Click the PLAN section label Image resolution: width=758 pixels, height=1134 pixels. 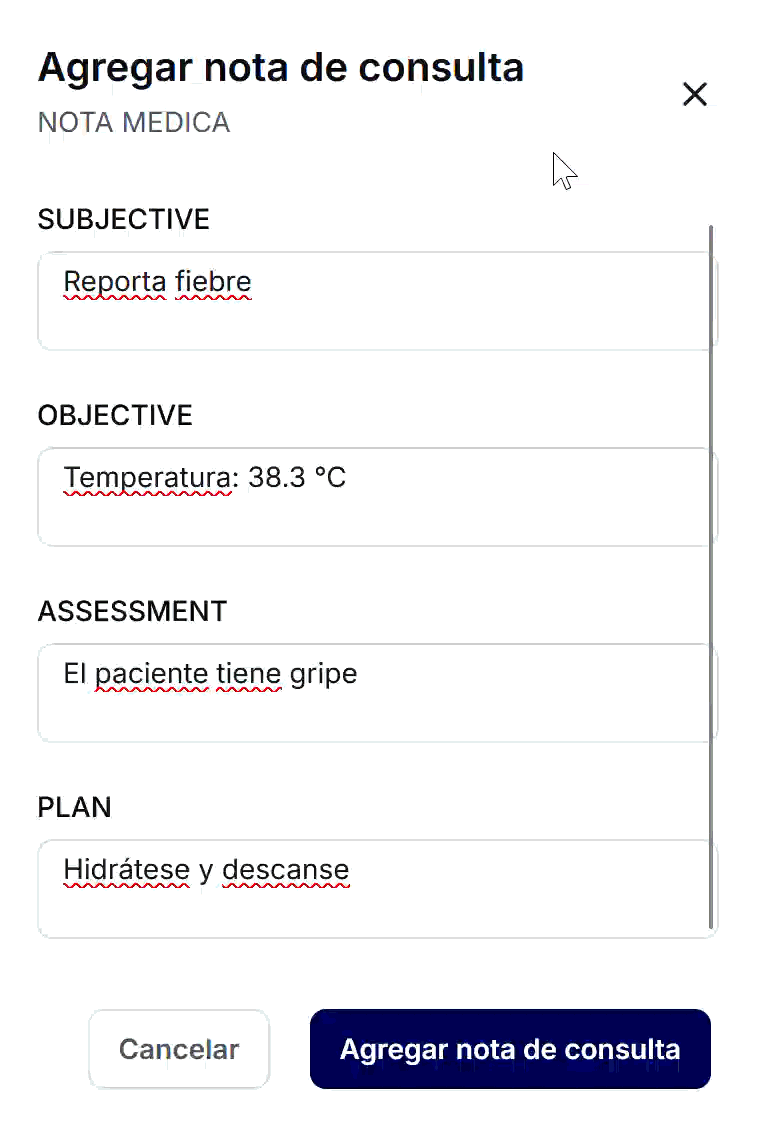(x=74, y=807)
